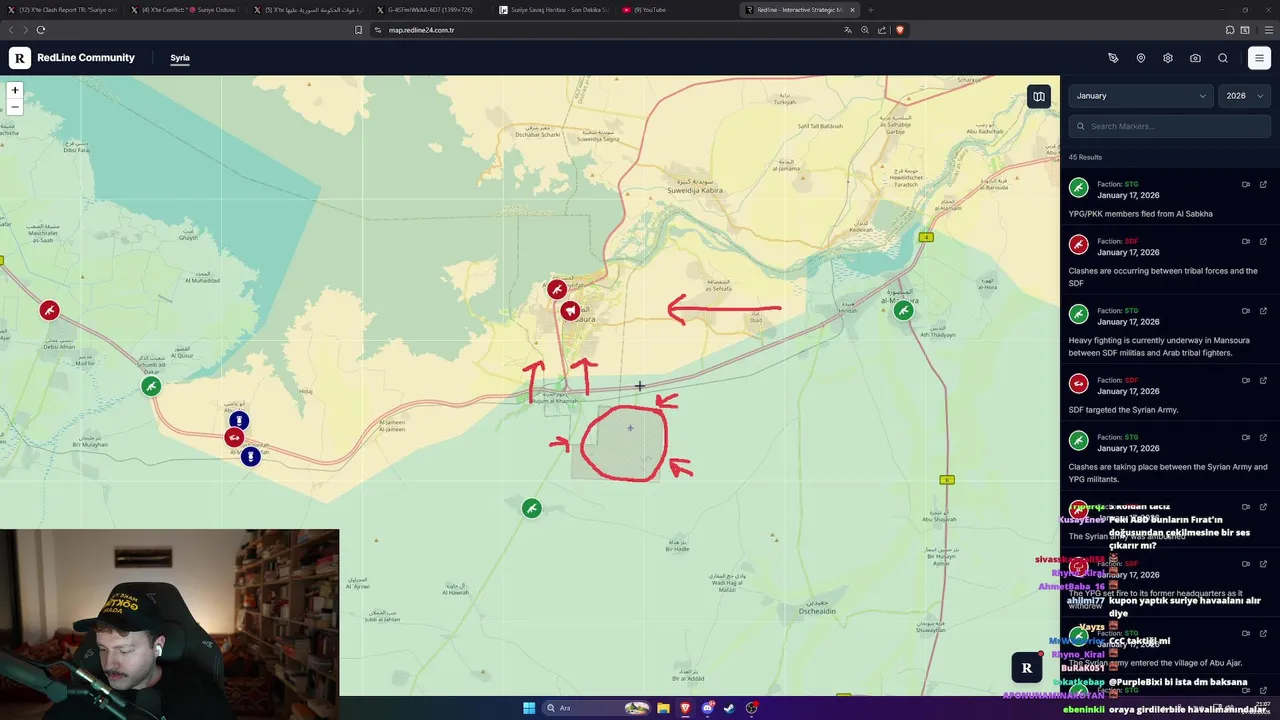Open external link for tribal forces entry
1280x720 pixels.
pos(1263,241)
